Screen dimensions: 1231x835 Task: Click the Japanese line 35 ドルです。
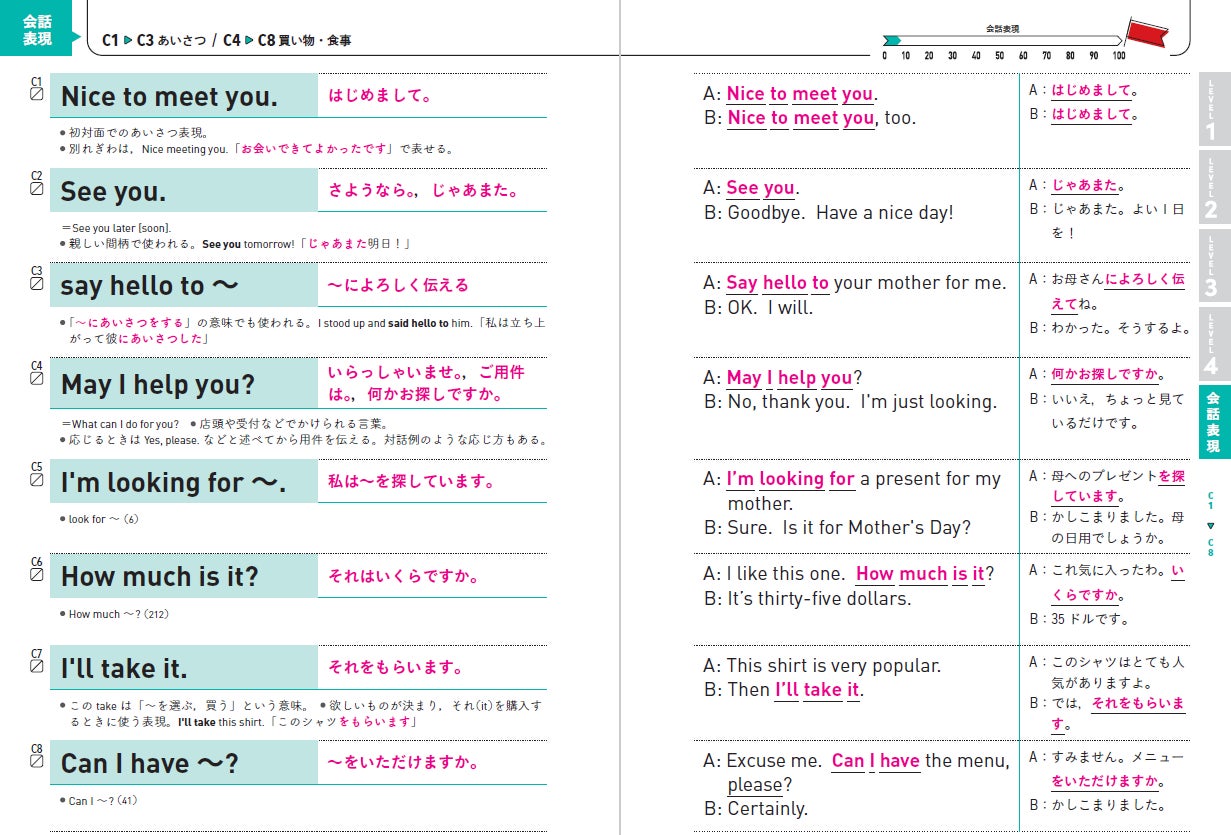coord(1090,619)
